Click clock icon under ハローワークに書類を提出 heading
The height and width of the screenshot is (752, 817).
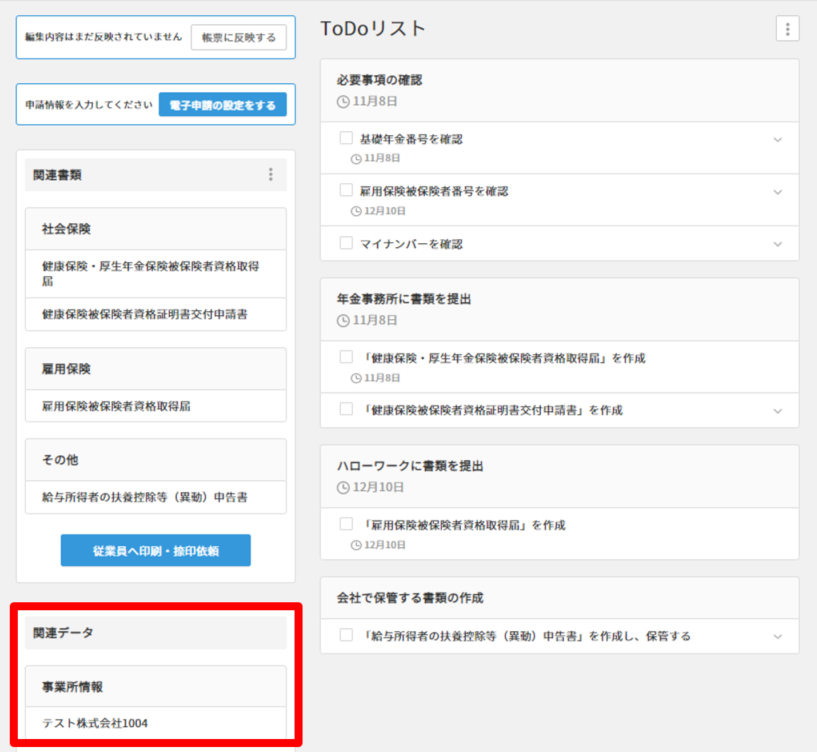344,487
